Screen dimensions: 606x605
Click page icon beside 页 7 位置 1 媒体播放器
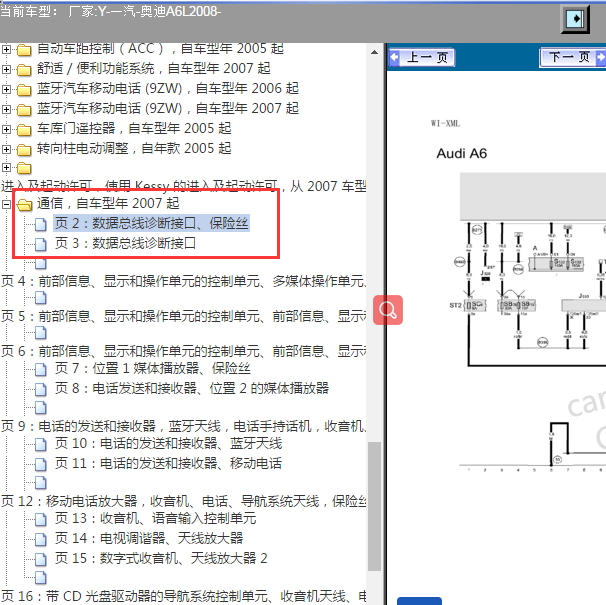click(x=41, y=369)
